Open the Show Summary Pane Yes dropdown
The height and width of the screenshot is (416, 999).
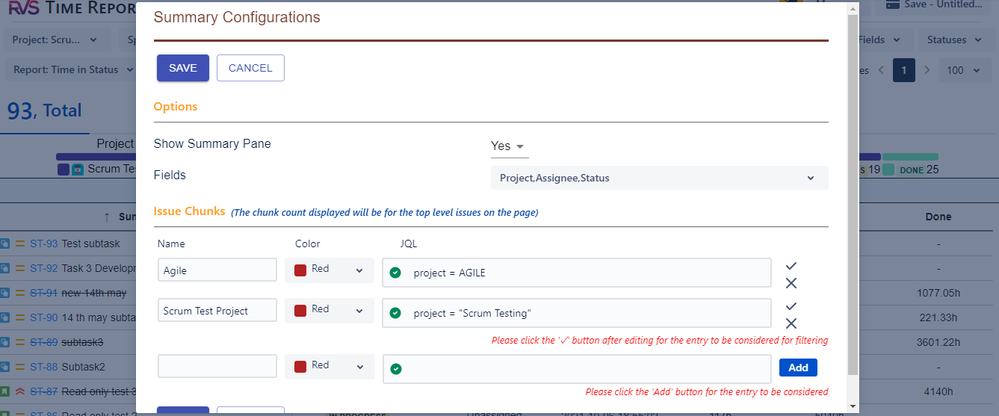click(x=508, y=146)
